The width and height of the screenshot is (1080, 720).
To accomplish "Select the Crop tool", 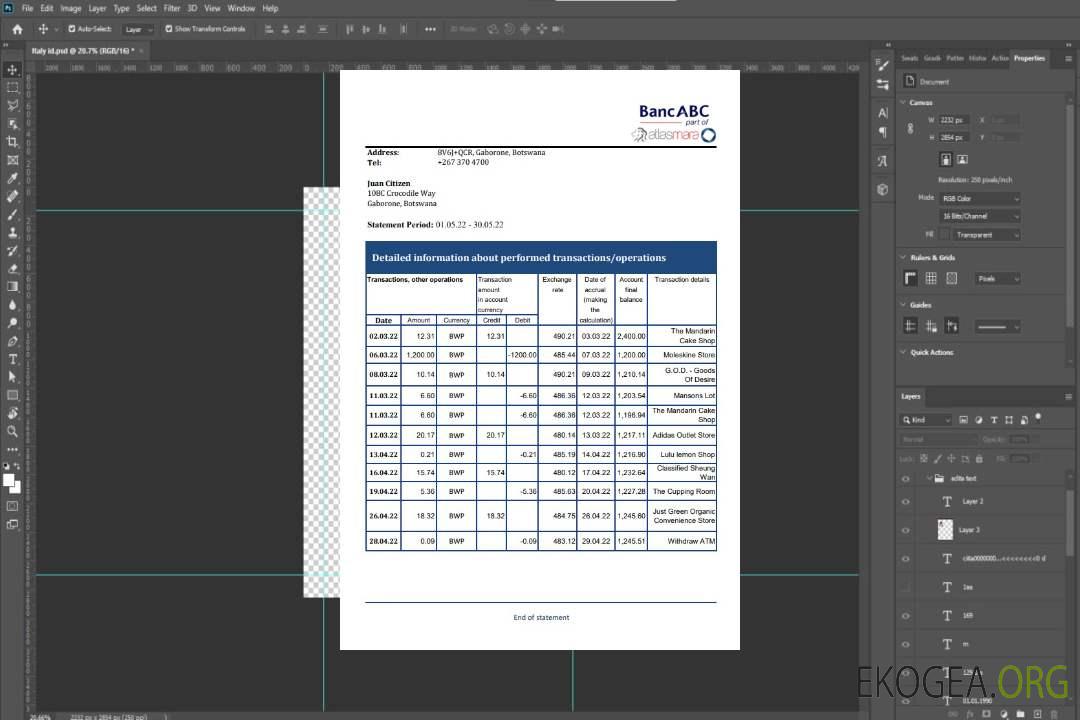I will click(x=12, y=142).
